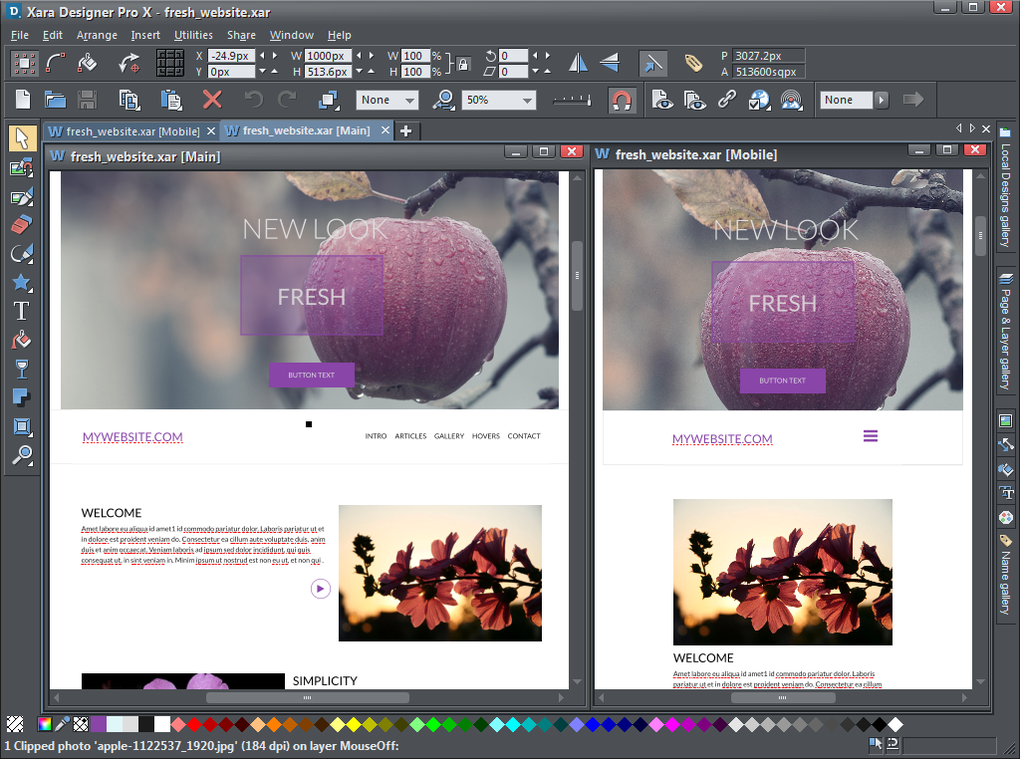The image size is (1020, 759).
Task: Toggle the lock aspect ratio padlock
Action: click(x=463, y=64)
